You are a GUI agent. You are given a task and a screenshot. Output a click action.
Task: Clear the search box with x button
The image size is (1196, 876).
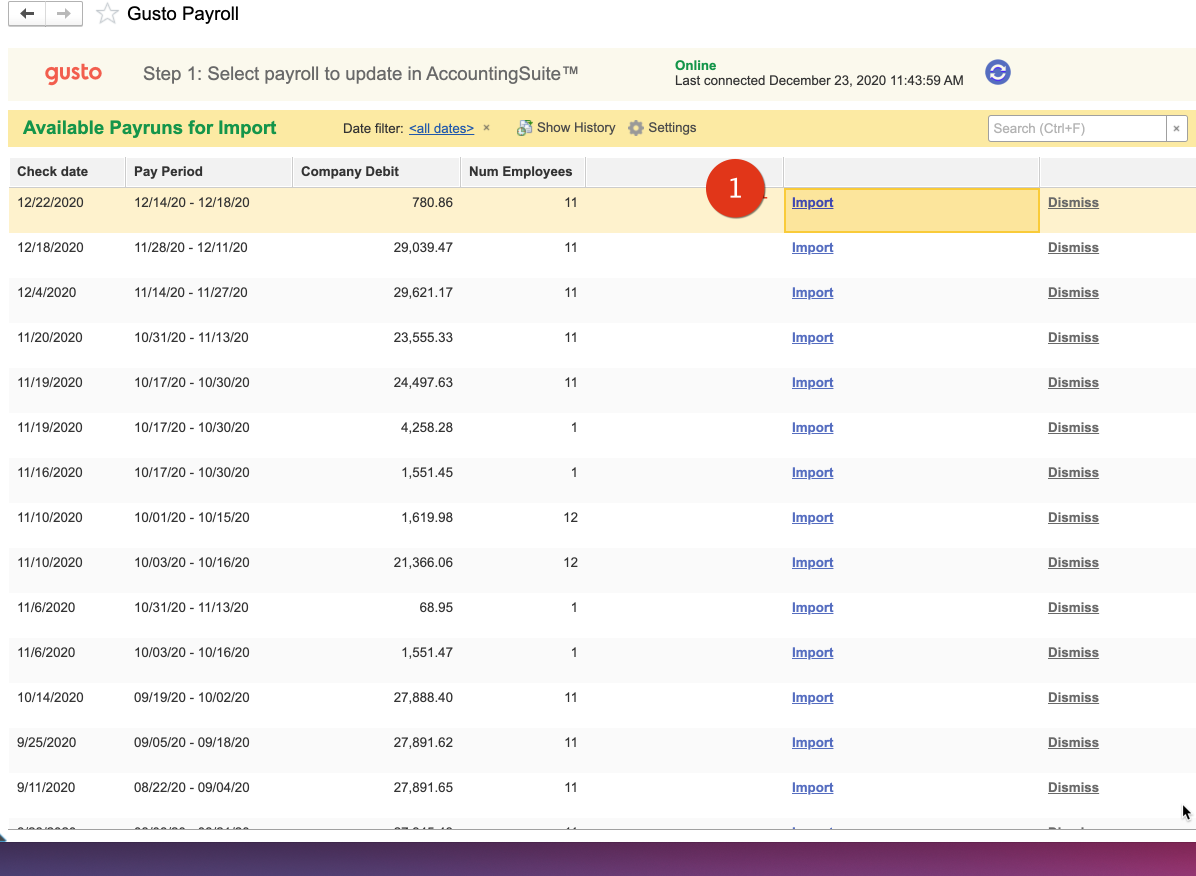click(1176, 128)
